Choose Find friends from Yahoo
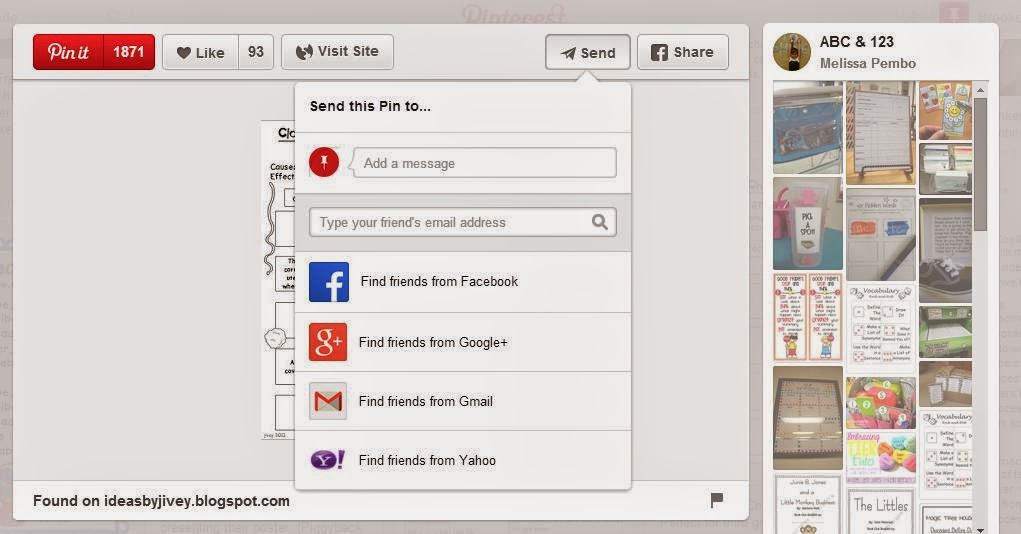The width and height of the screenshot is (1021, 534). (463, 460)
